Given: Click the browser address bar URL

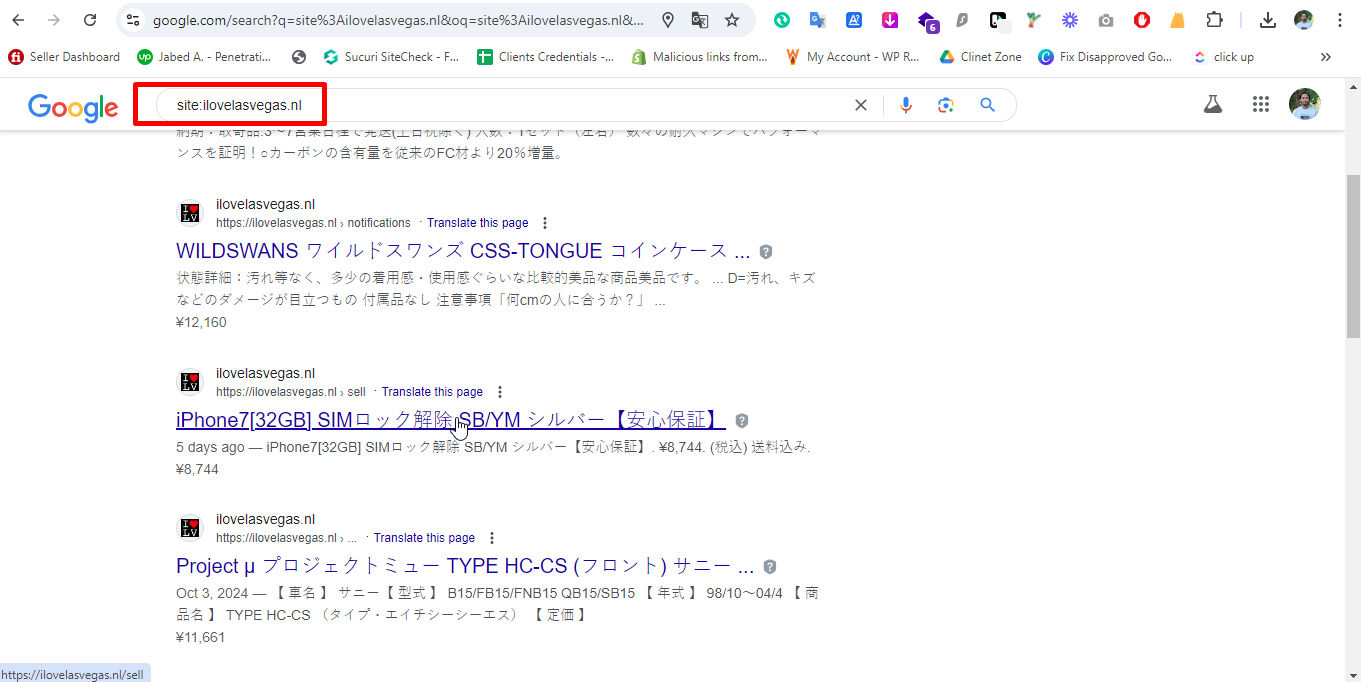Looking at the screenshot, I should pyautogui.click(x=398, y=20).
